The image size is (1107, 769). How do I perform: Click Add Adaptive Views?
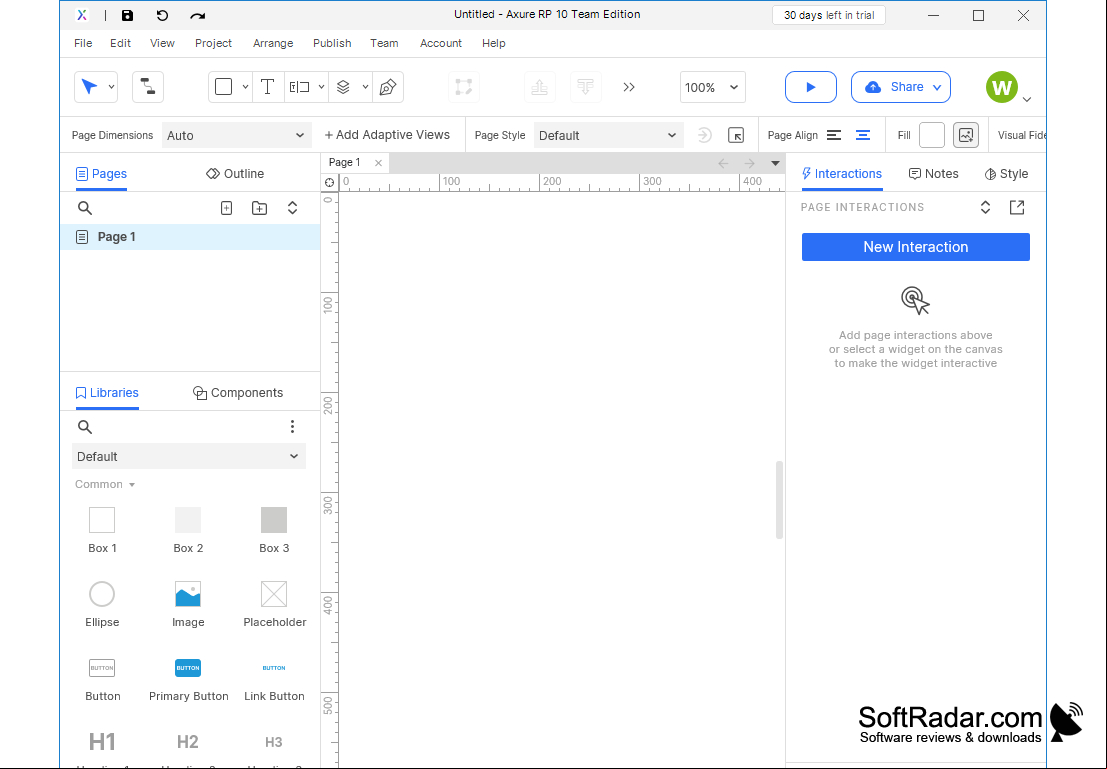click(x=387, y=135)
